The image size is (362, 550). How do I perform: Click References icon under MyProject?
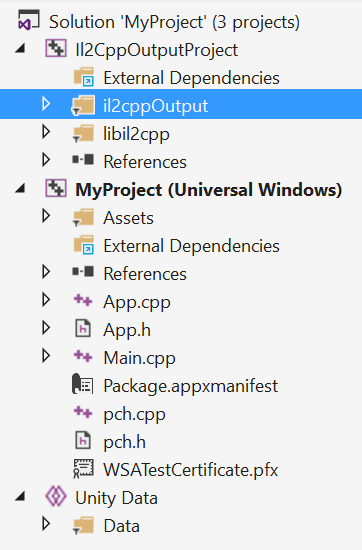click(x=83, y=272)
